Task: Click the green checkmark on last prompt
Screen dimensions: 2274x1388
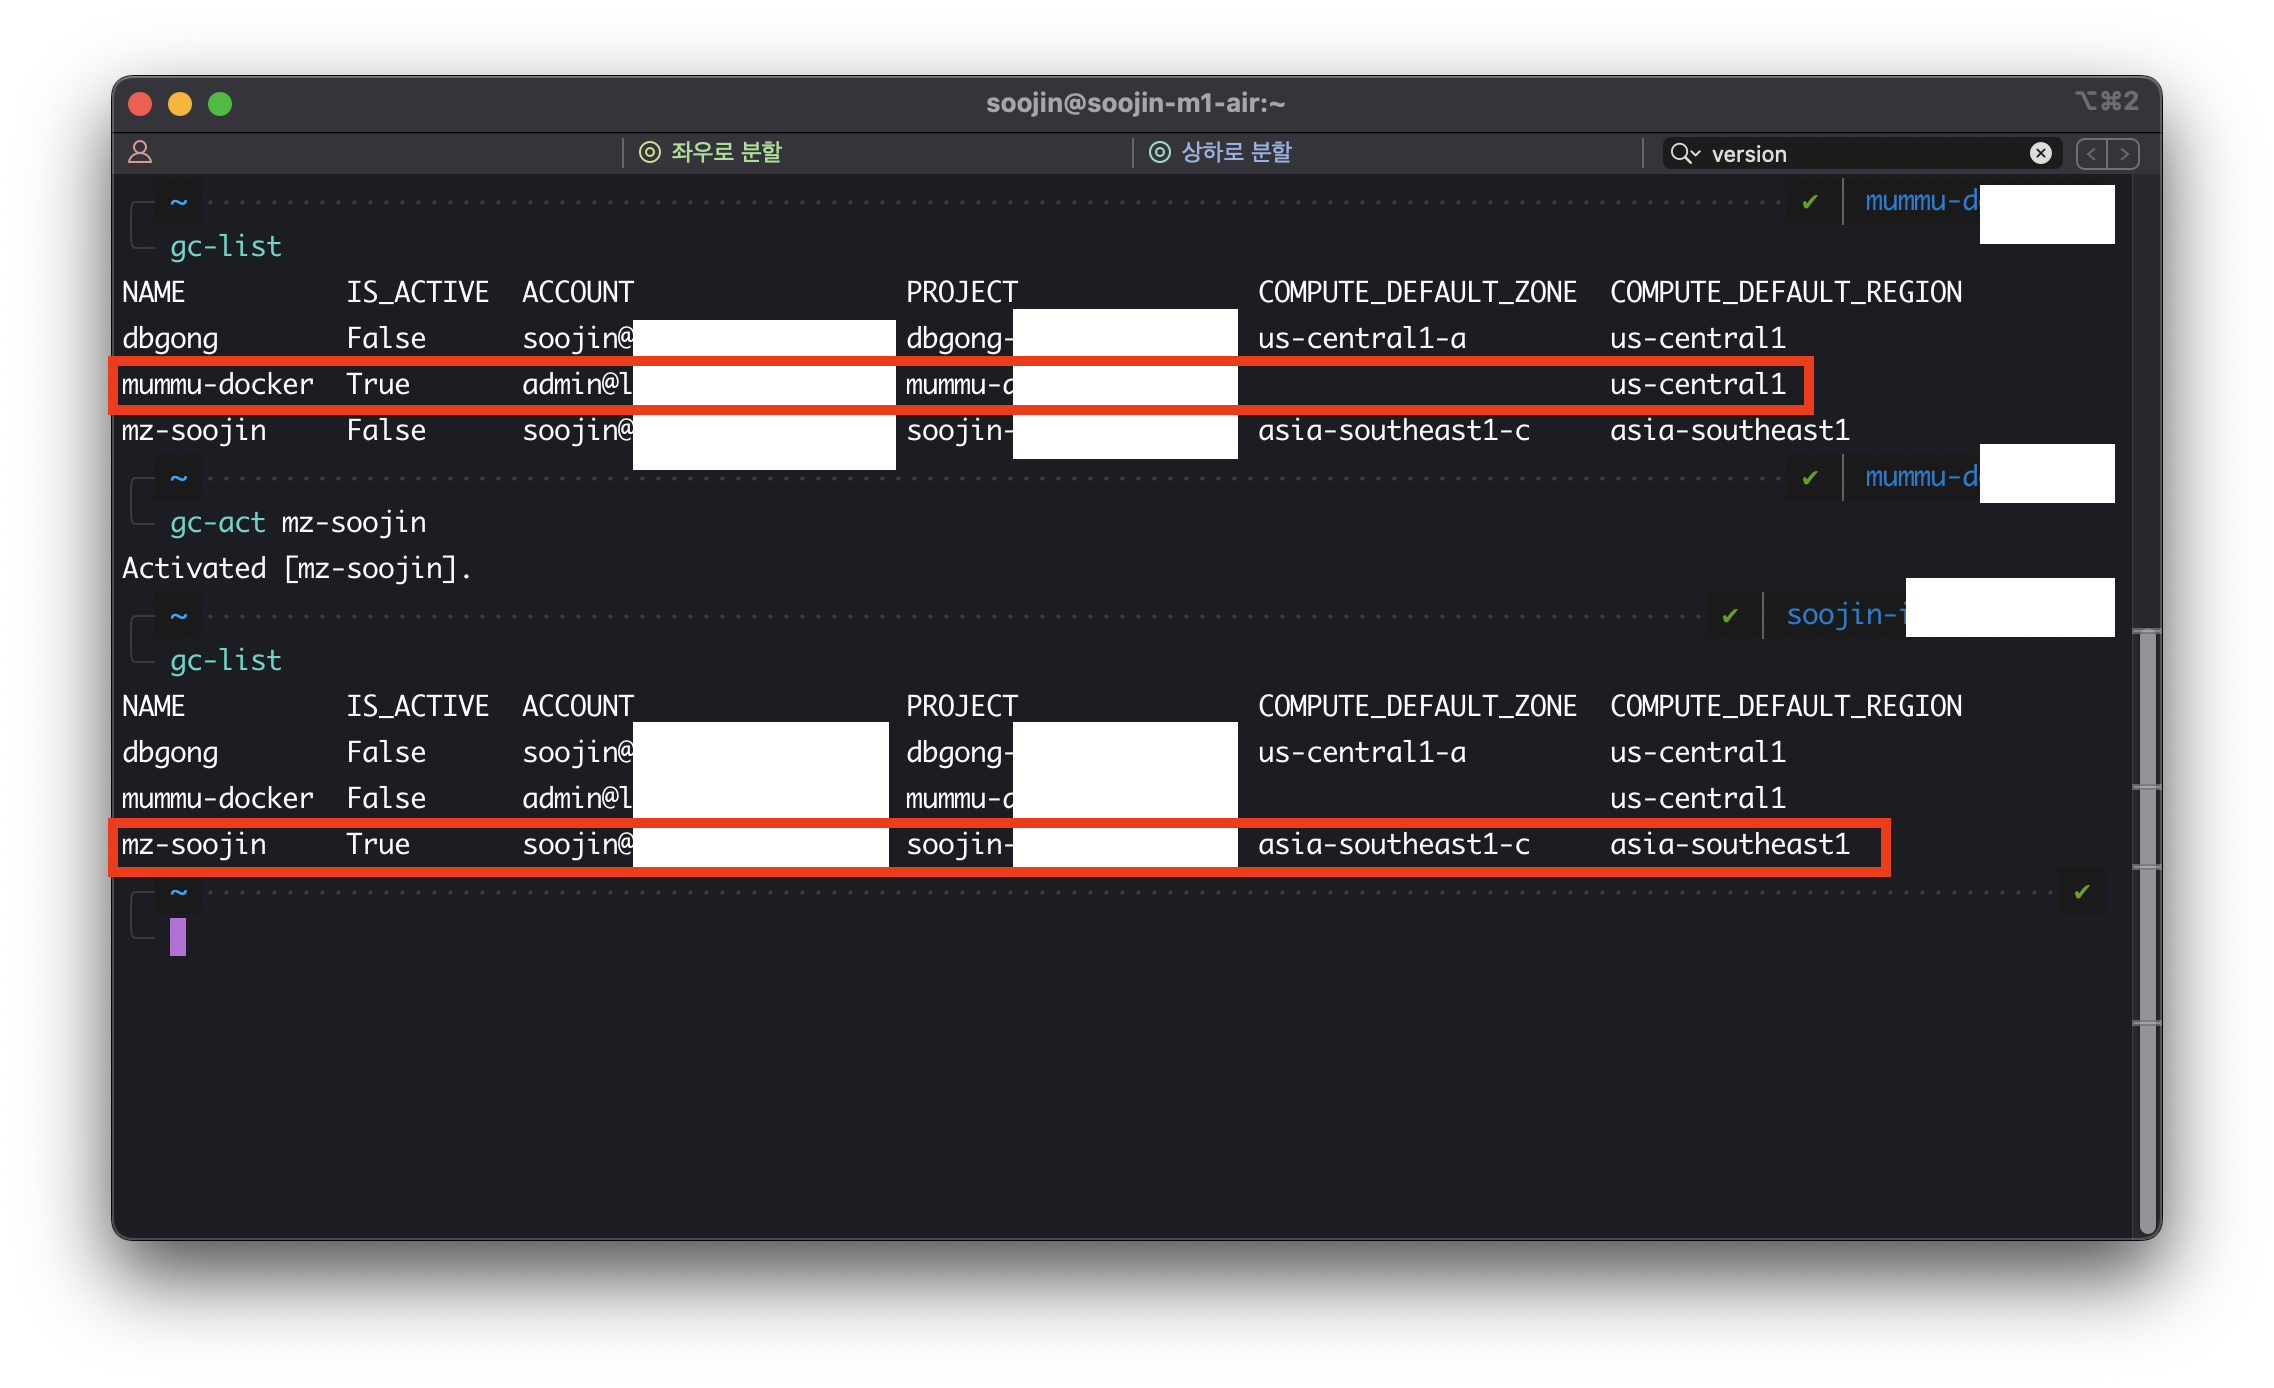Action: 2082,891
